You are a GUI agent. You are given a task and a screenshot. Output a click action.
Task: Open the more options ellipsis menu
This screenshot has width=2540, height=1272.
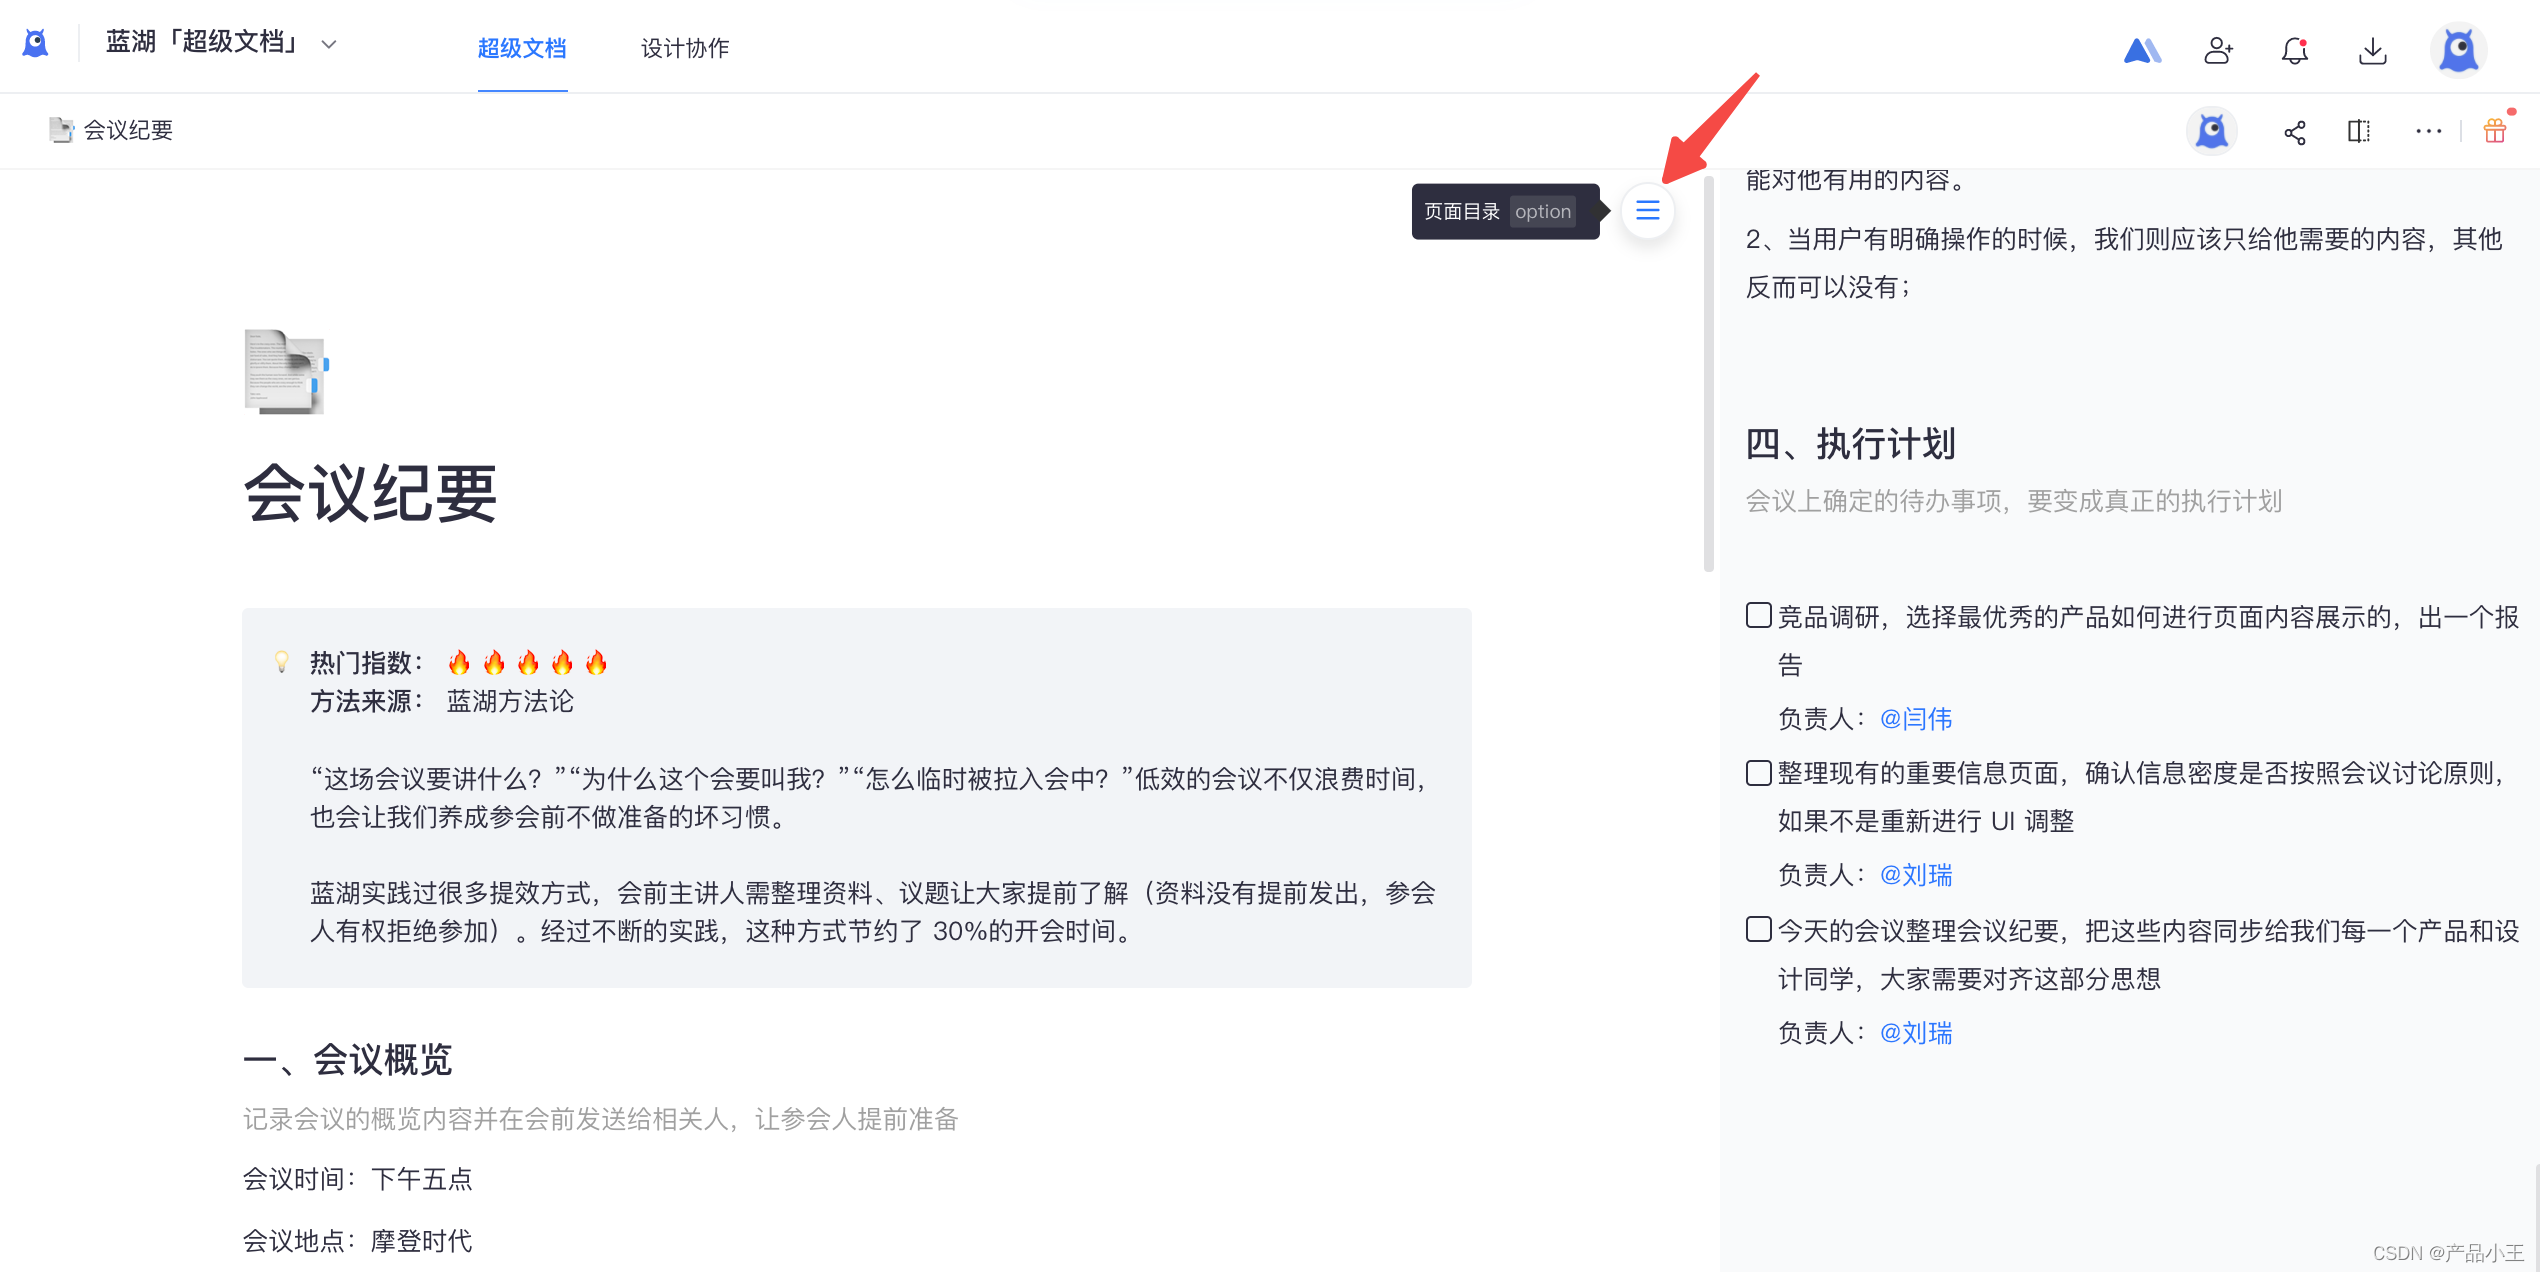point(2428,132)
